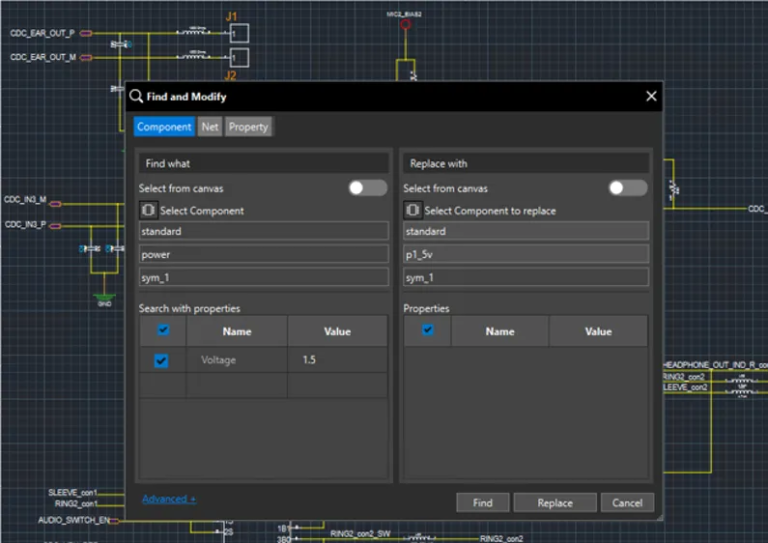Click the 'power' cell field in Find what
The height and width of the screenshot is (543, 768).
click(263, 254)
